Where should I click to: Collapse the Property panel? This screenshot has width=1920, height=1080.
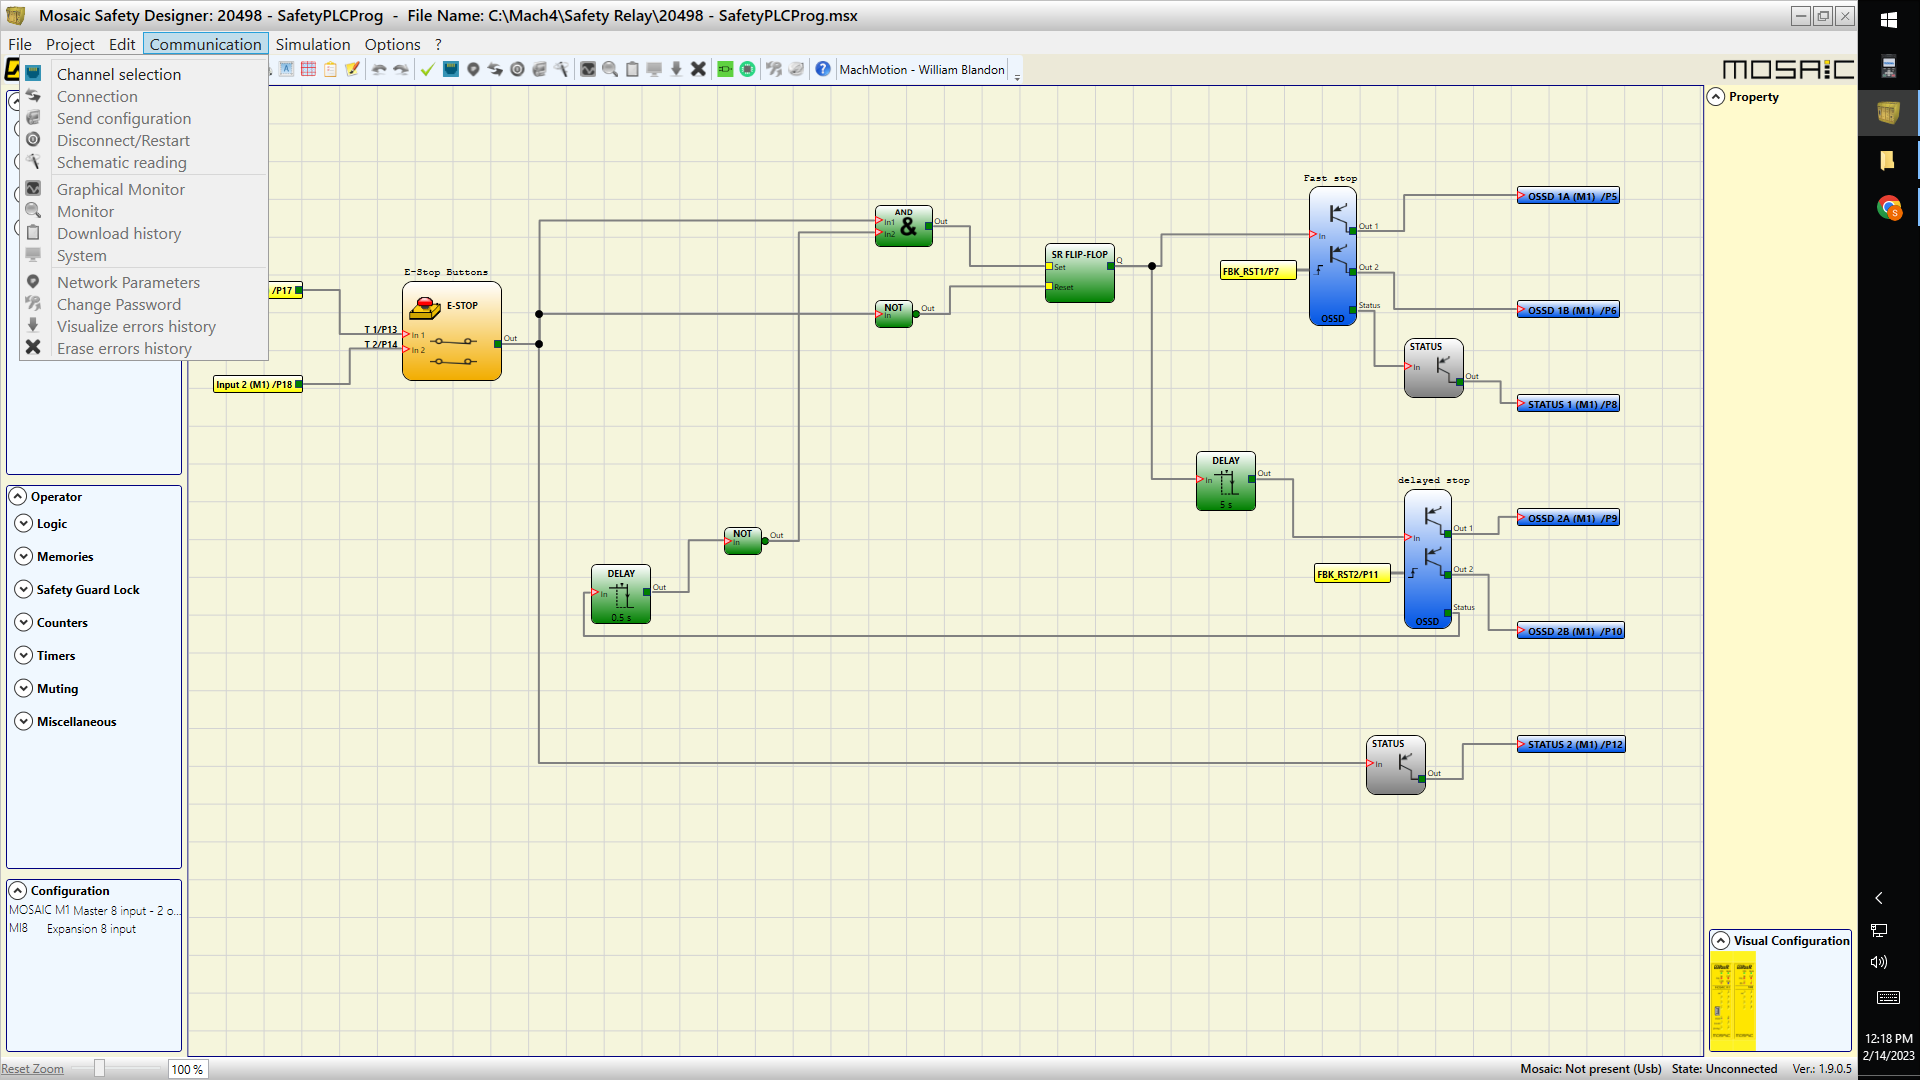point(1716,97)
